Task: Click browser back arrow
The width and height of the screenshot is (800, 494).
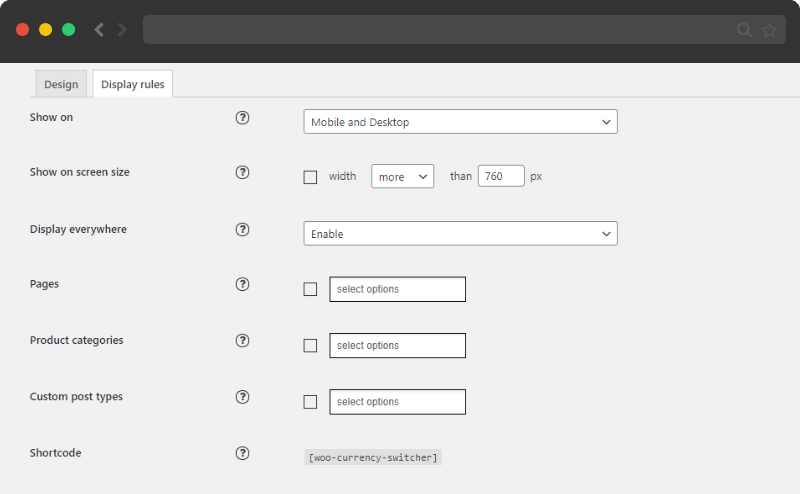Action: (x=99, y=30)
